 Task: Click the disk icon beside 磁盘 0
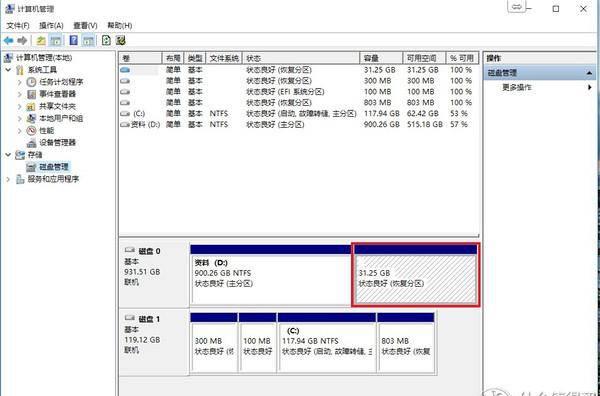[x=130, y=251]
